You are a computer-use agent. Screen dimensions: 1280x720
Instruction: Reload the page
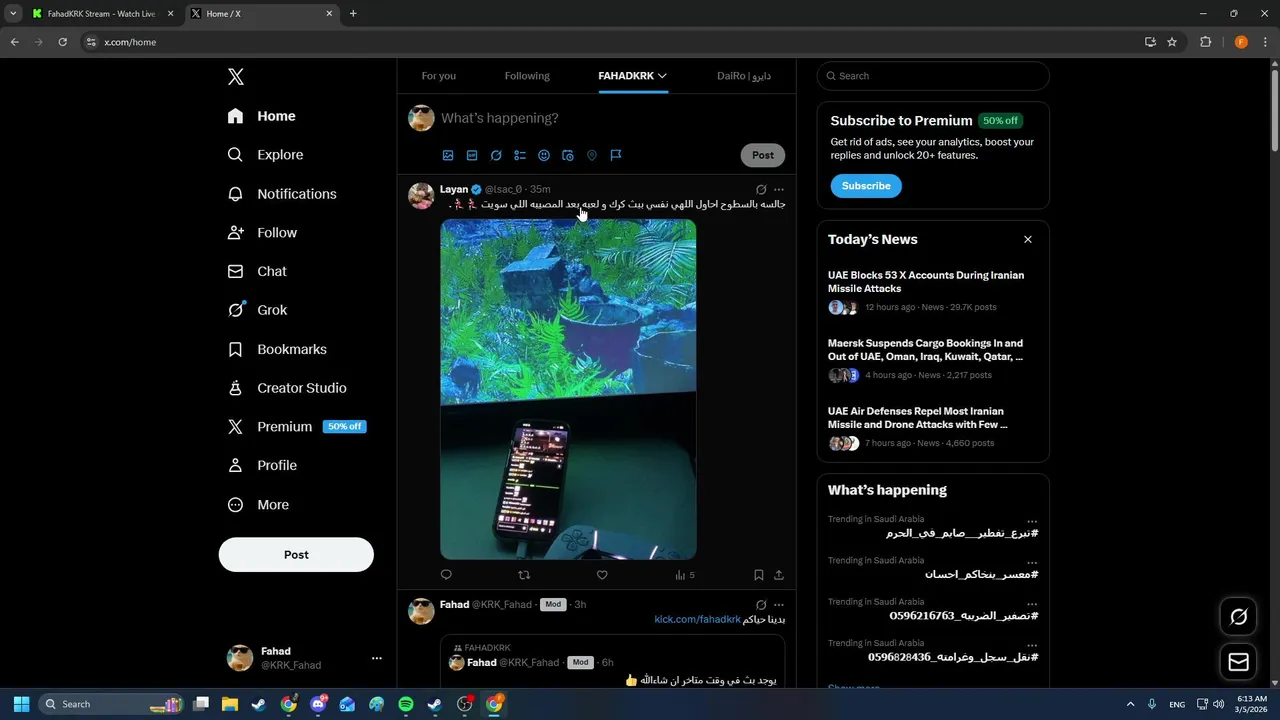coord(62,42)
